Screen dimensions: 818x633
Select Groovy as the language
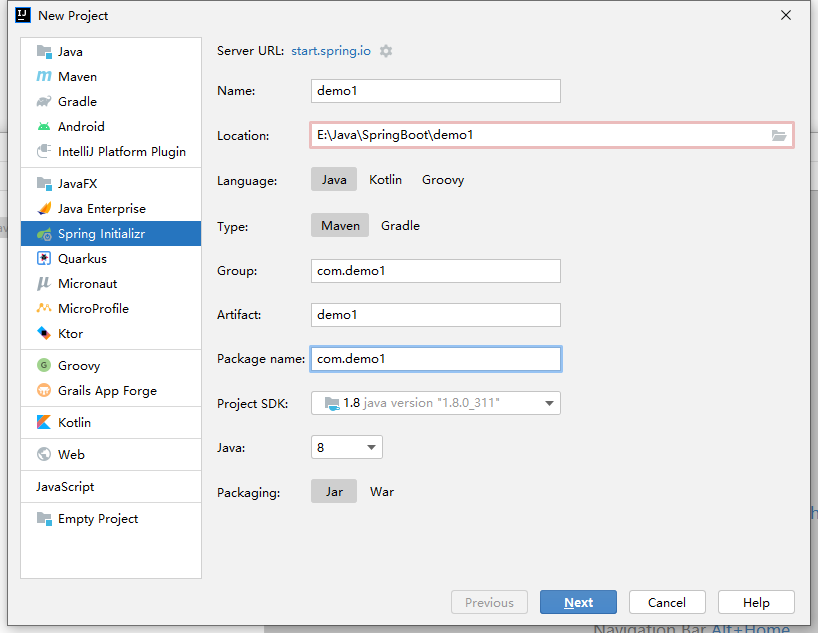pos(443,180)
